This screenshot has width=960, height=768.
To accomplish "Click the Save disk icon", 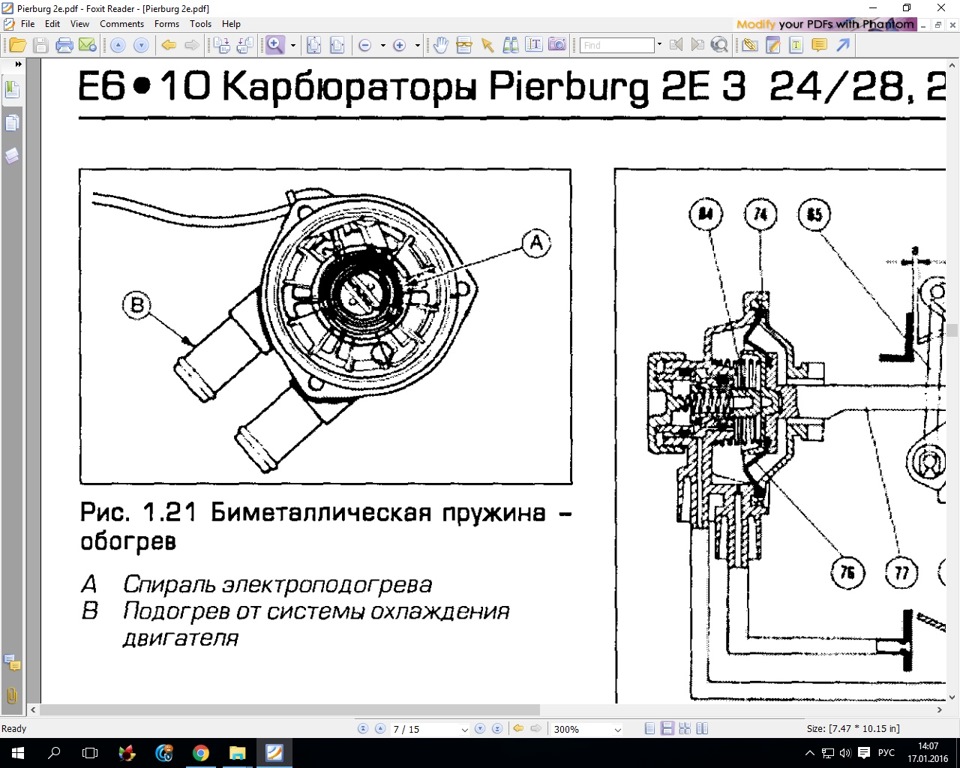I will coord(41,45).
